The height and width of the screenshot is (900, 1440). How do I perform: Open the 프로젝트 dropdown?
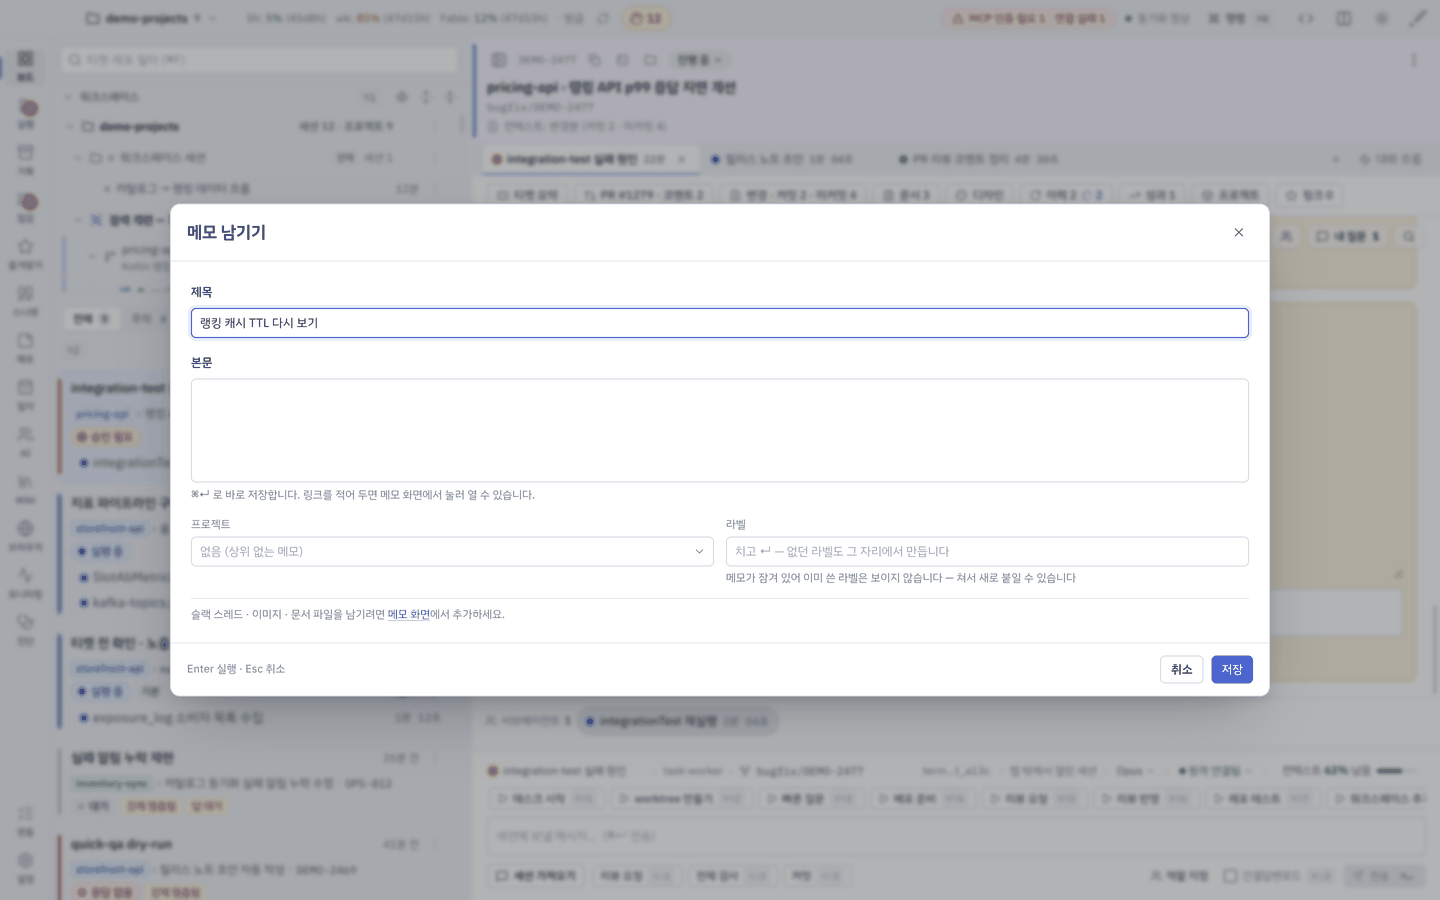point(452,551)
